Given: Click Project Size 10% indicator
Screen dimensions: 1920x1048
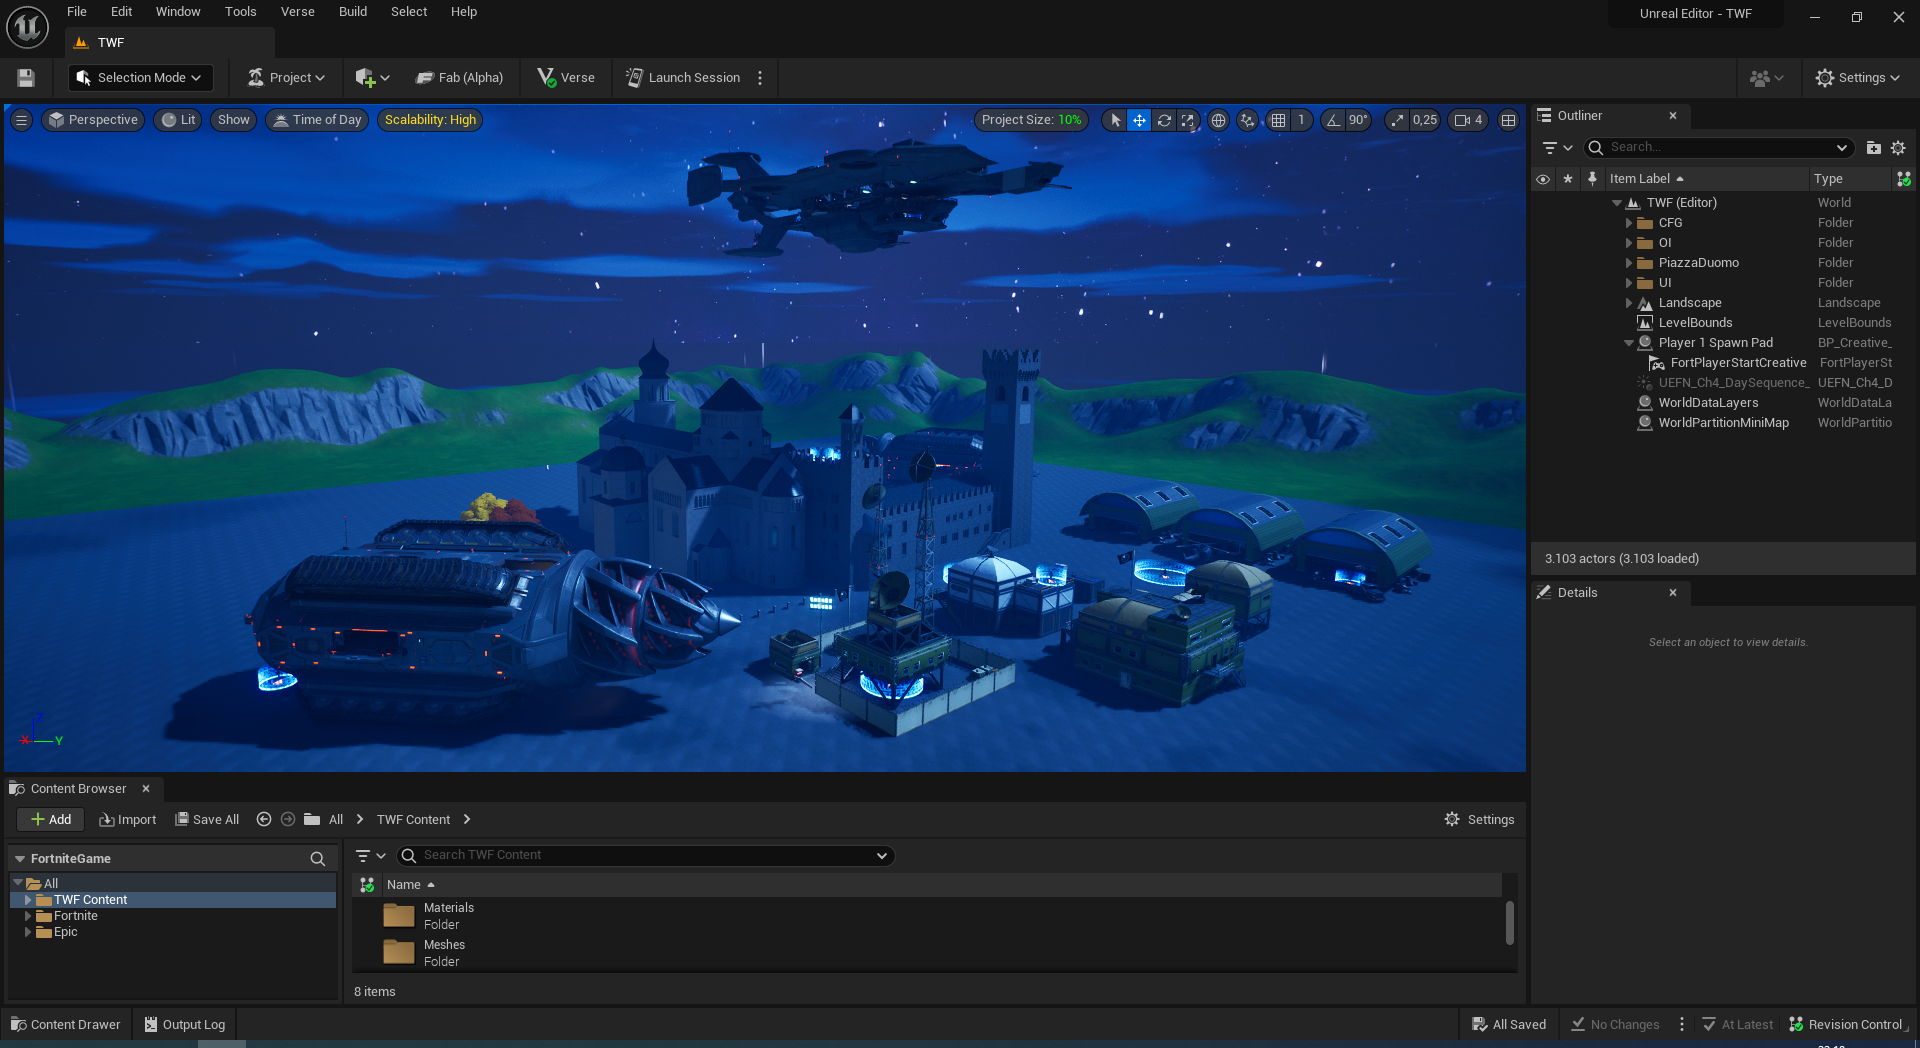Looking at the screenshot, I should pyautogui.click(x=1031, y=120).
